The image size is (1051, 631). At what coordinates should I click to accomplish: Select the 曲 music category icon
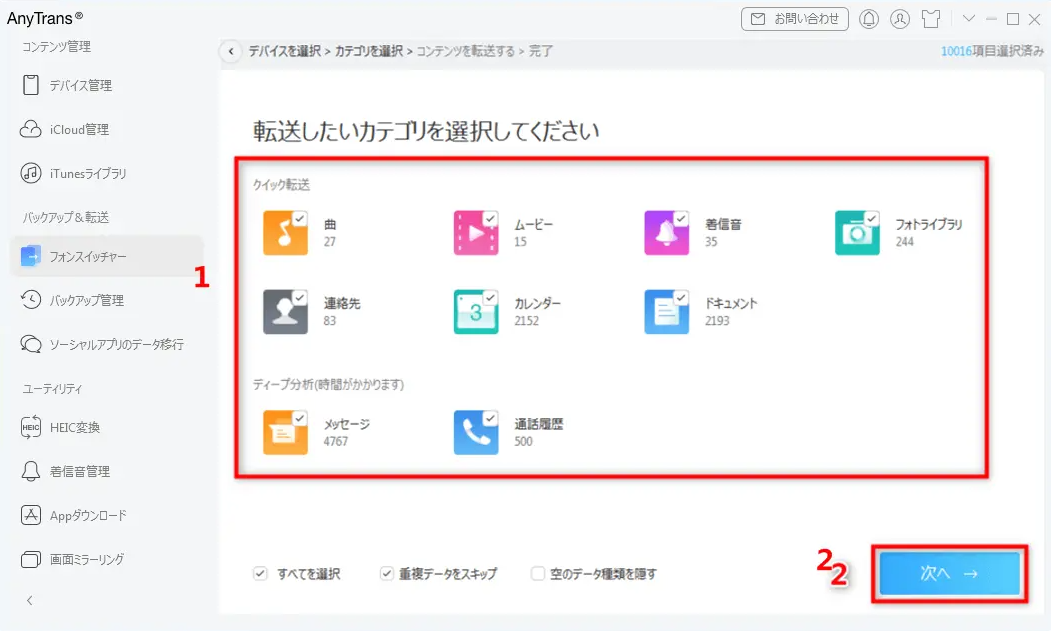[x=286, y=233]
